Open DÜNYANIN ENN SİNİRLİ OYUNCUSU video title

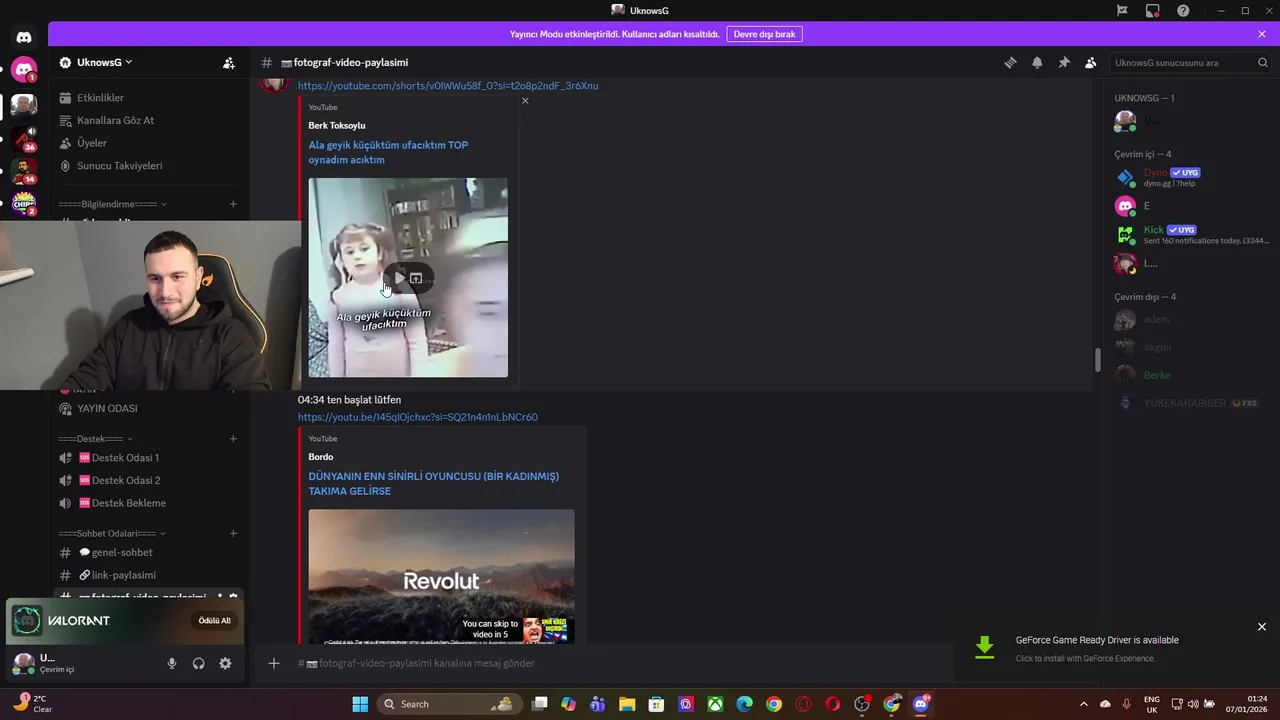[x=434, y=484]
